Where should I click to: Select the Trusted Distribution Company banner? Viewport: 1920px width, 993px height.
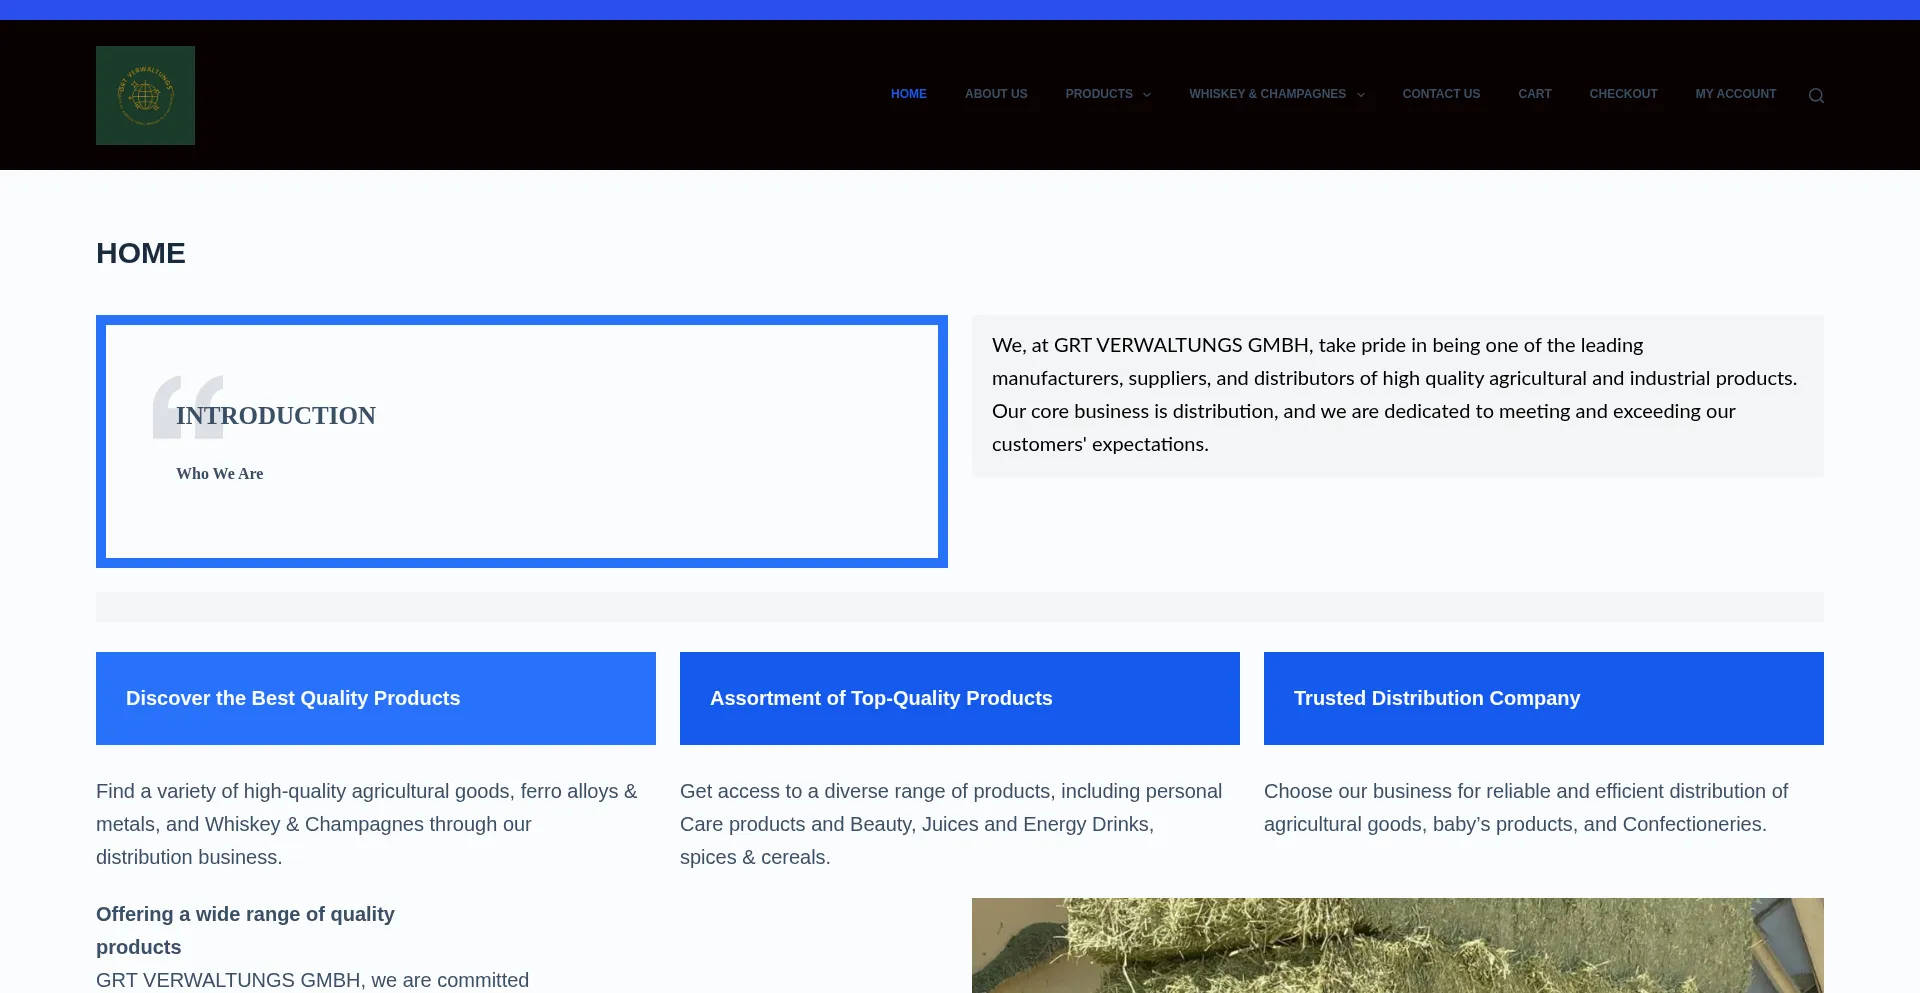[1544, 698]
